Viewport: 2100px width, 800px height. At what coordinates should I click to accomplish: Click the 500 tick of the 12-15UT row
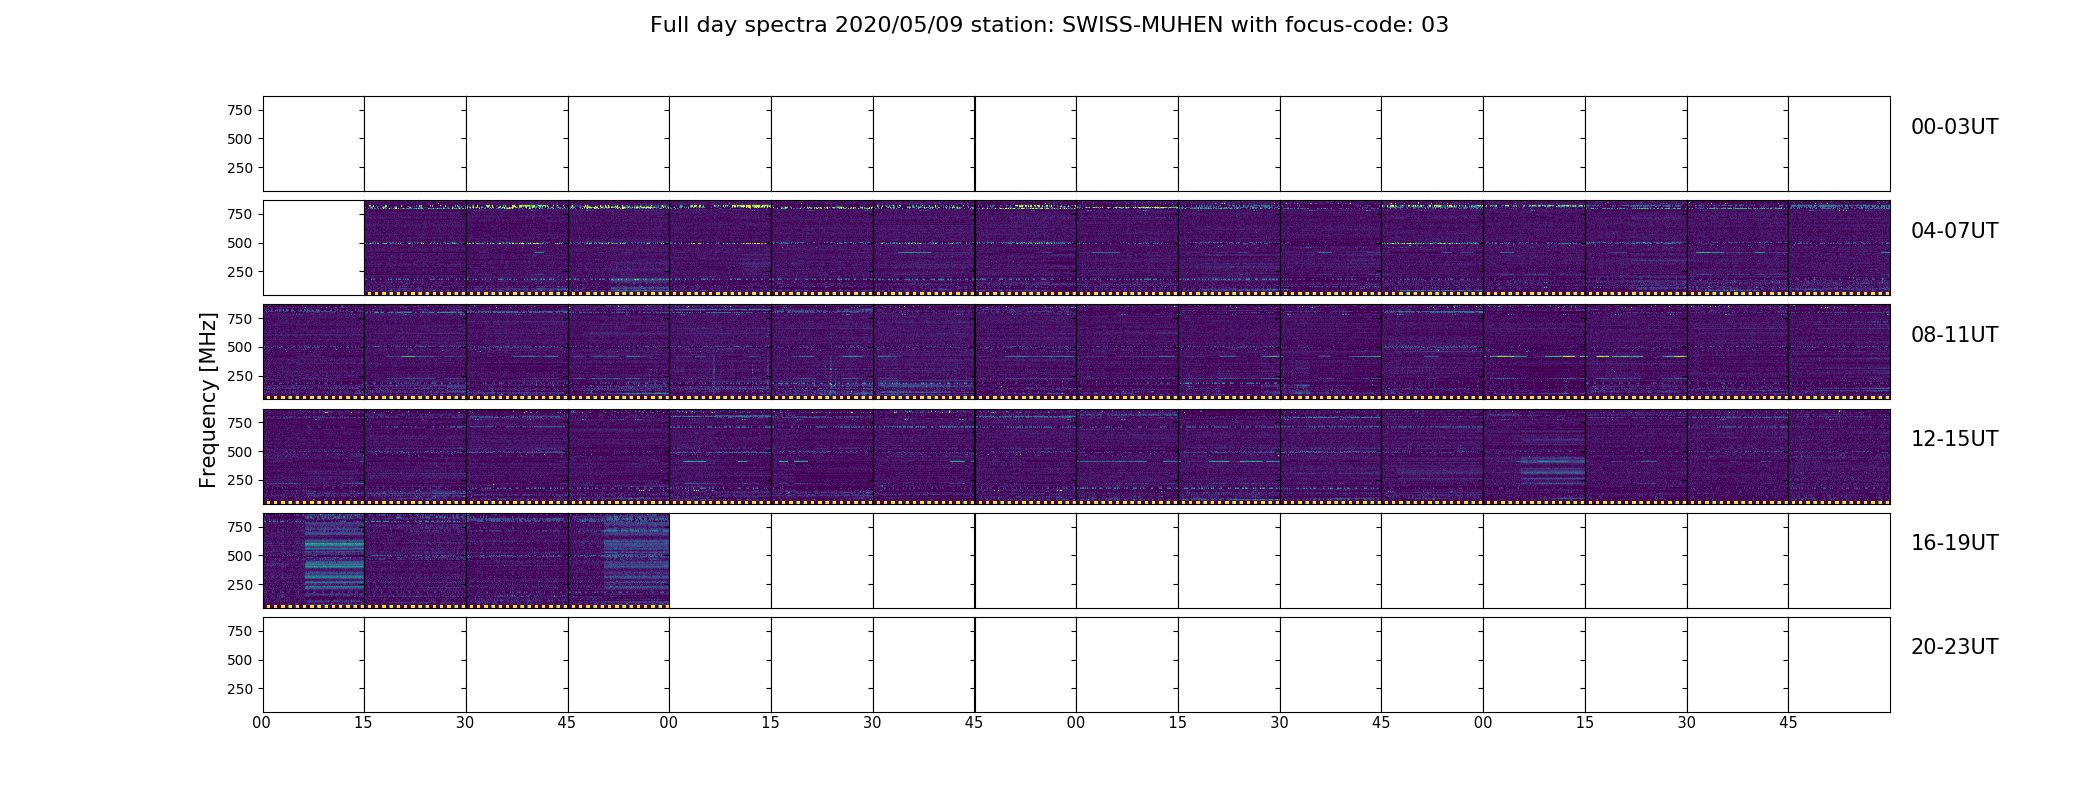pos(240,452)
